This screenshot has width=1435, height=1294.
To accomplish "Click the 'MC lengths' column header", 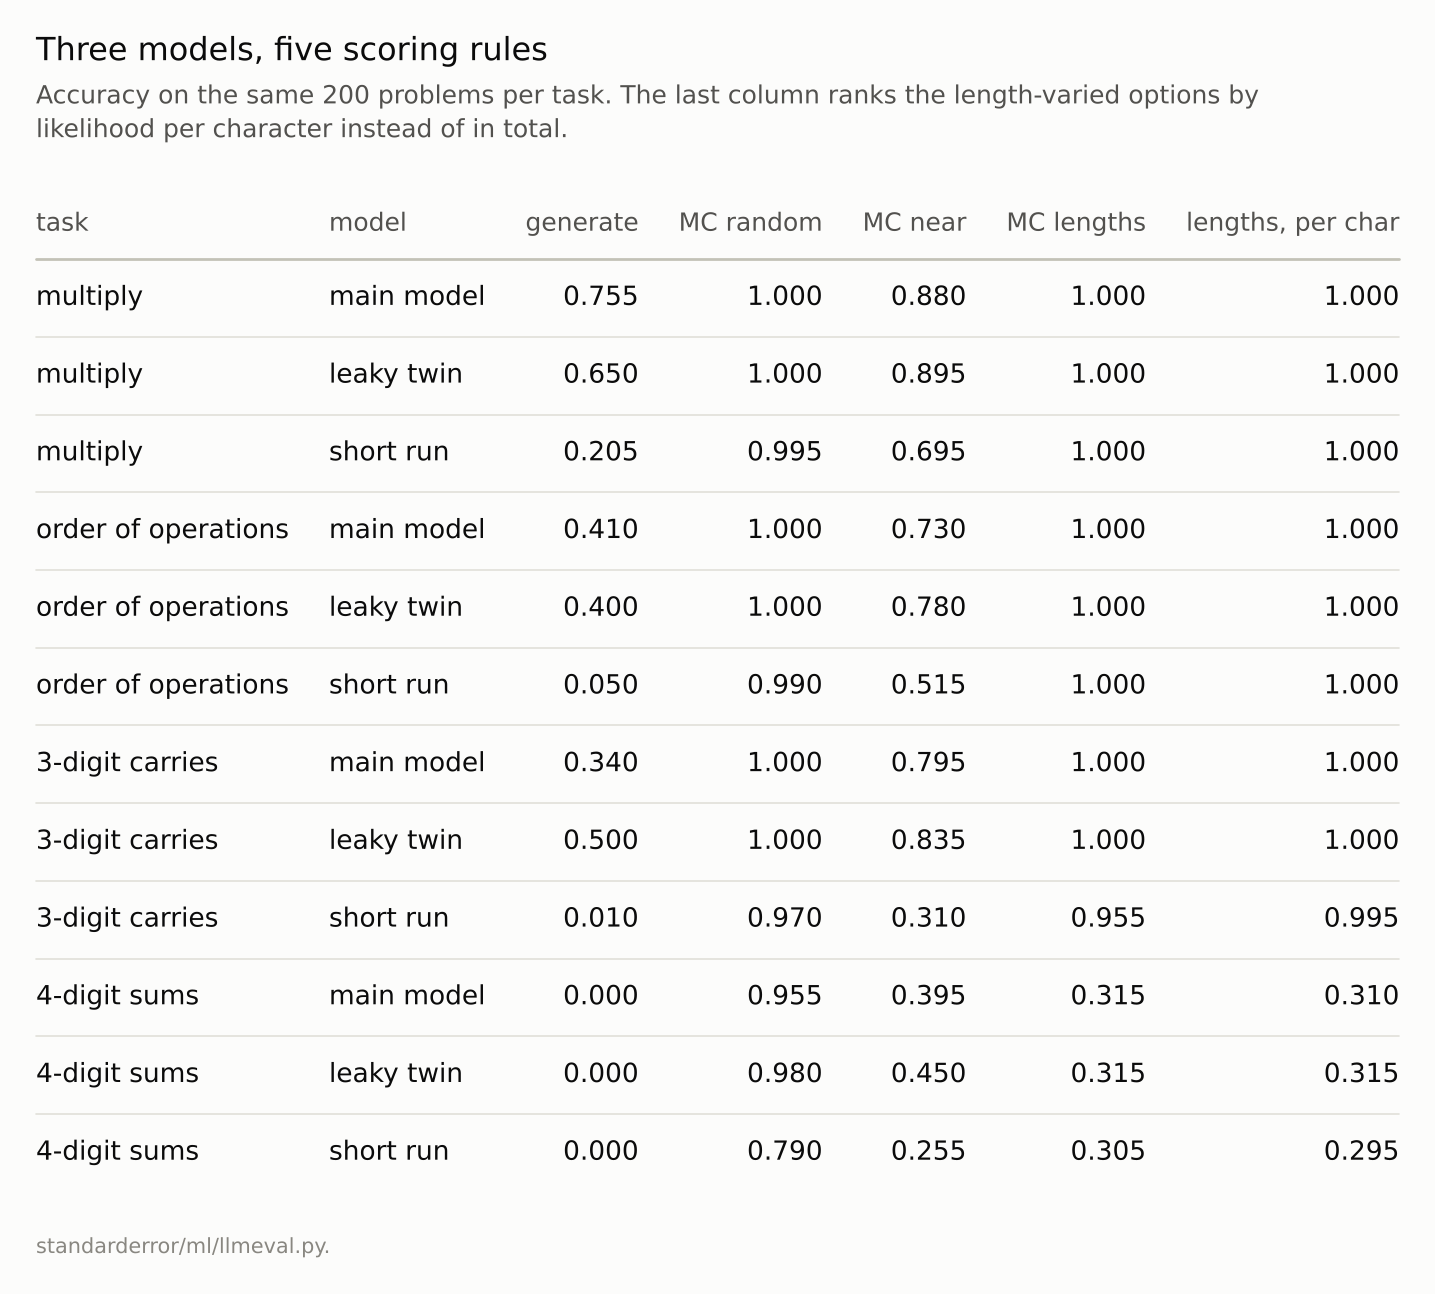I will coord(1076,223).
